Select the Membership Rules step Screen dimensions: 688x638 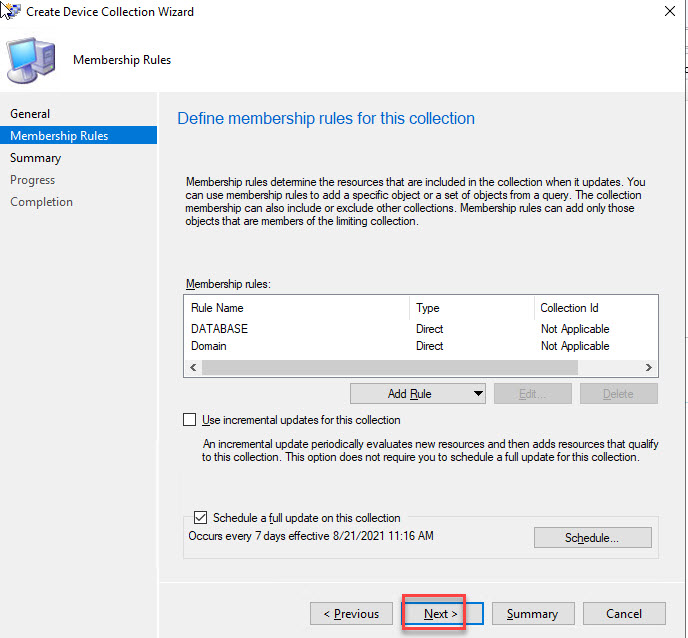[x=59, y=136]
